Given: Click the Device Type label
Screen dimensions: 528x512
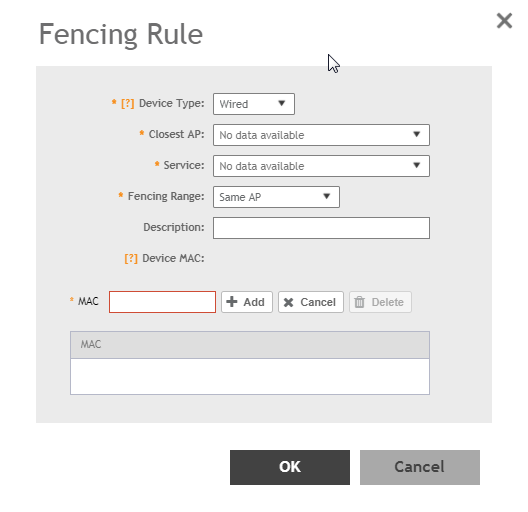Looking at the screenshot, I should (172, 103).
